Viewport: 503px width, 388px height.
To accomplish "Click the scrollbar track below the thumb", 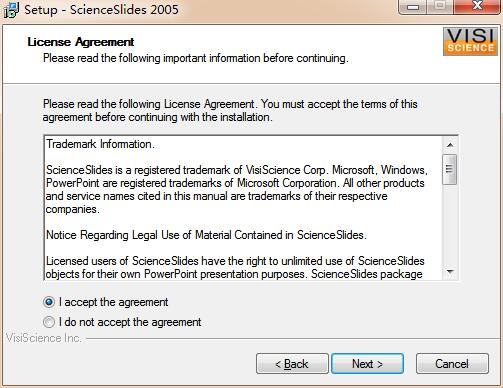I will tap(450, 224).
